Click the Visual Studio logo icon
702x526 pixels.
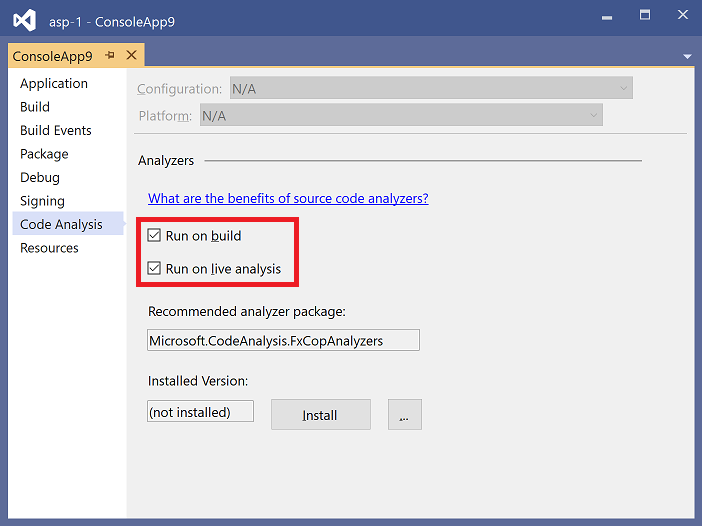tap(24, 21)
